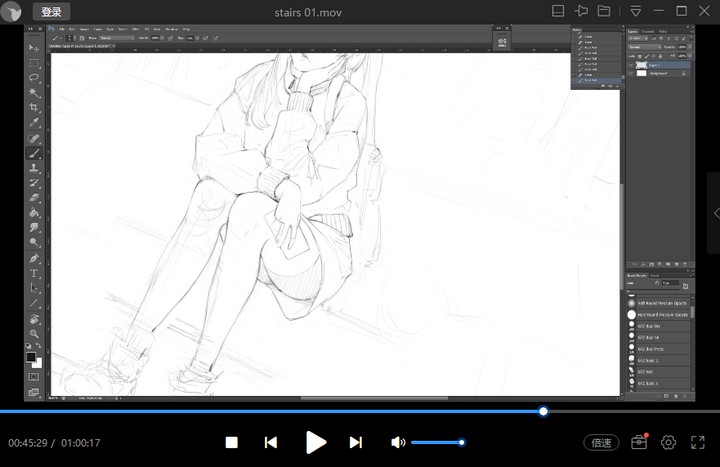The width and height of the screenshot is (720, 467).
Task: Switch to the Paths tab
Action: coord(663,32)
